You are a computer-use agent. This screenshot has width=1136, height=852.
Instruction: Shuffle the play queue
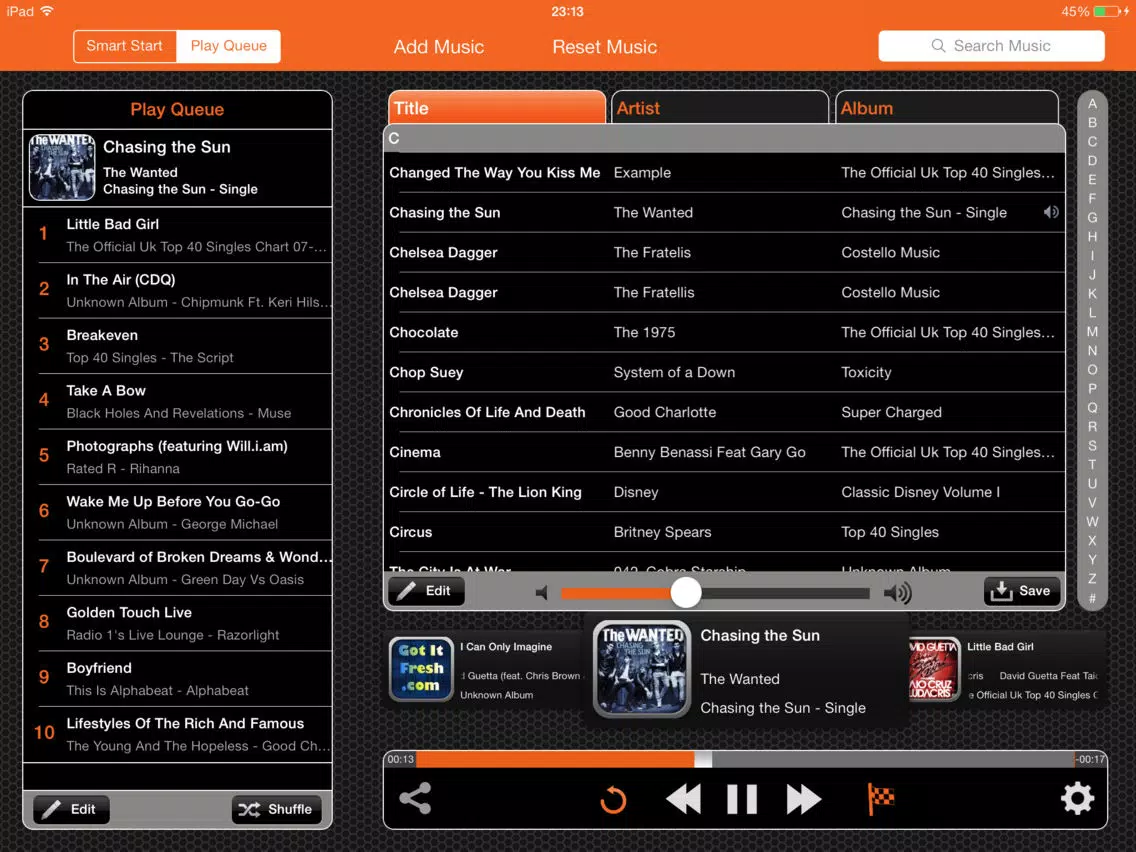click(277, 809)
